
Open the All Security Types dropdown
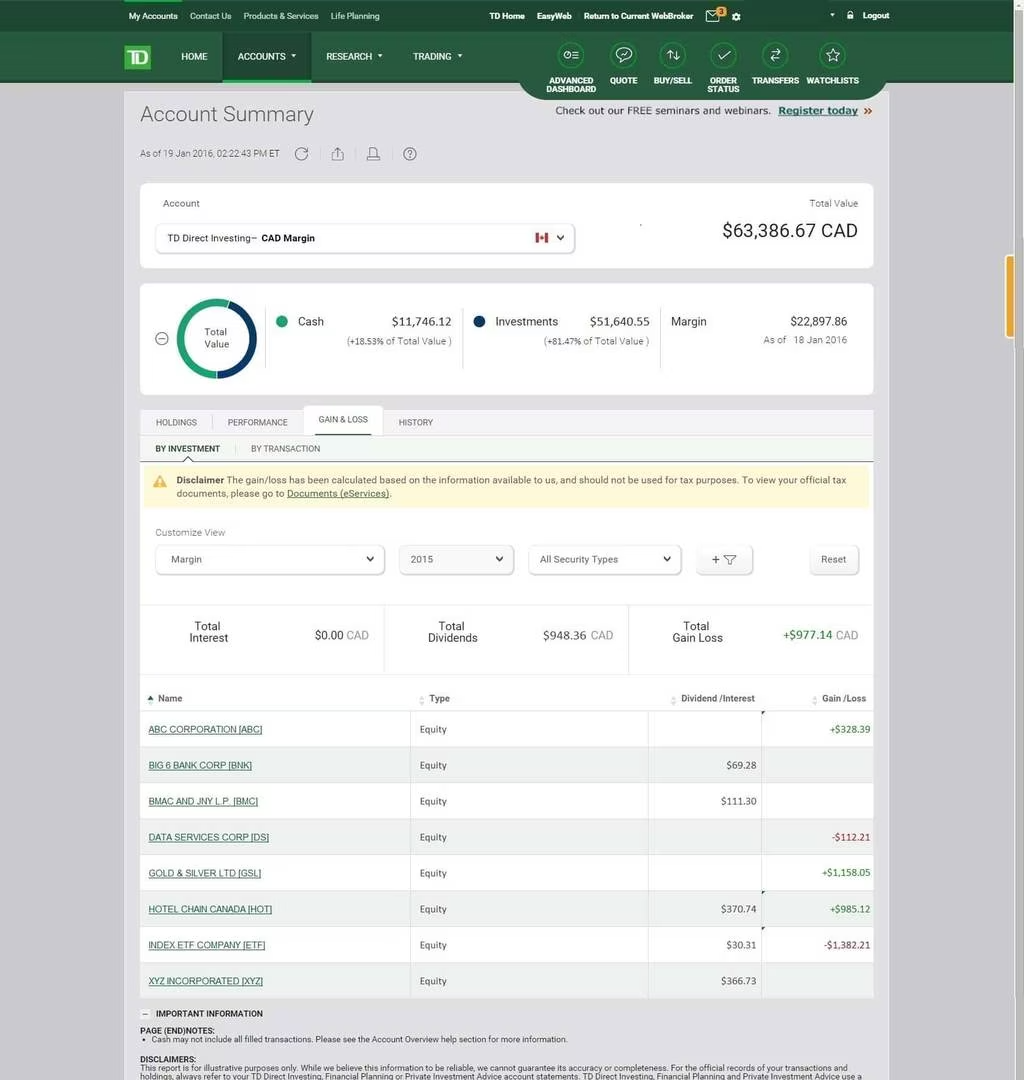pos(605,559)
